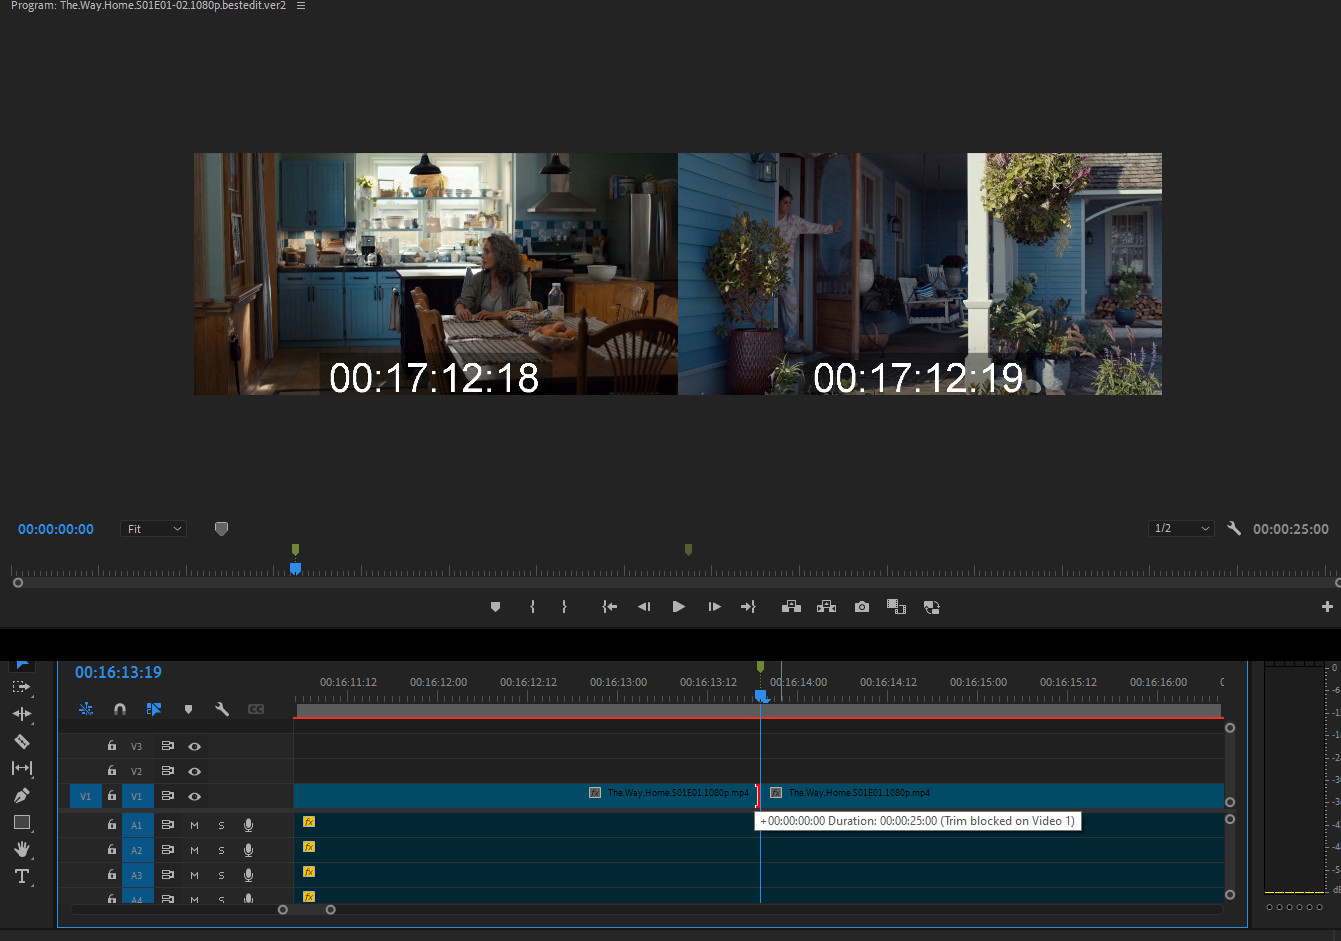
Task: Toggle insert sequences as nests option
Action: click(x=86, y=709)
